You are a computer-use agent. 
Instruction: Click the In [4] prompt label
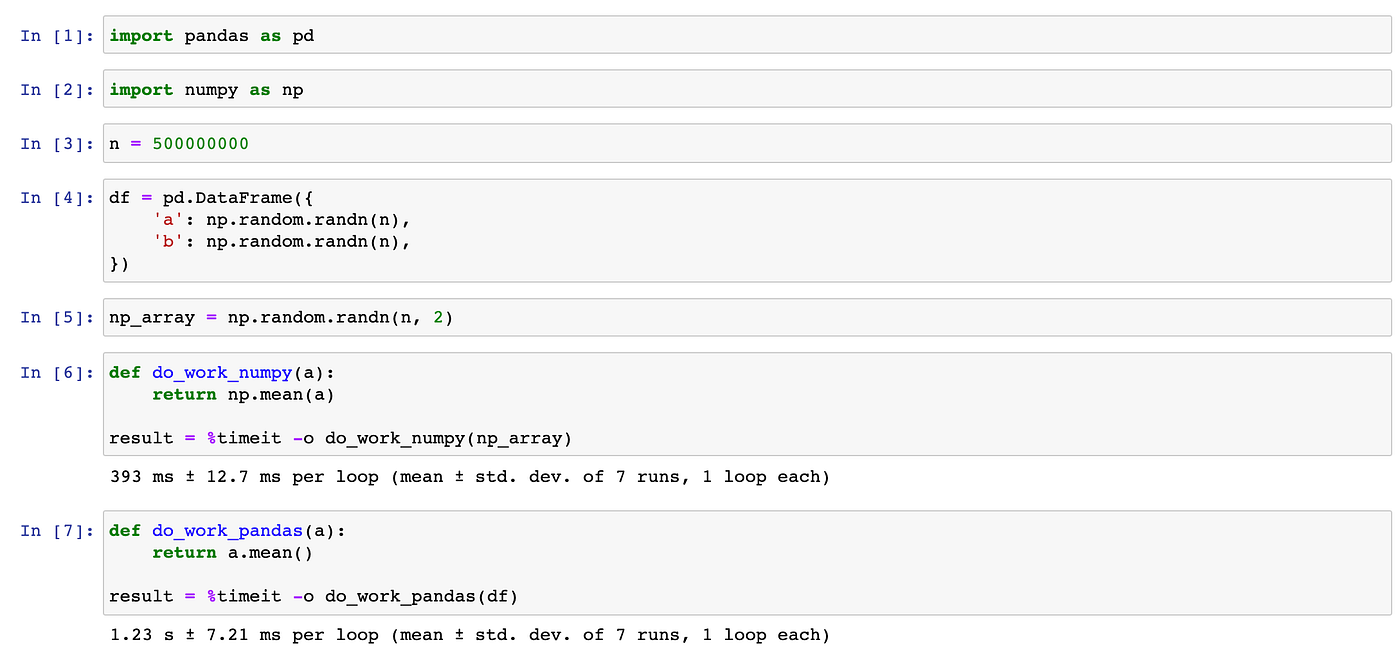coord(57,198)
